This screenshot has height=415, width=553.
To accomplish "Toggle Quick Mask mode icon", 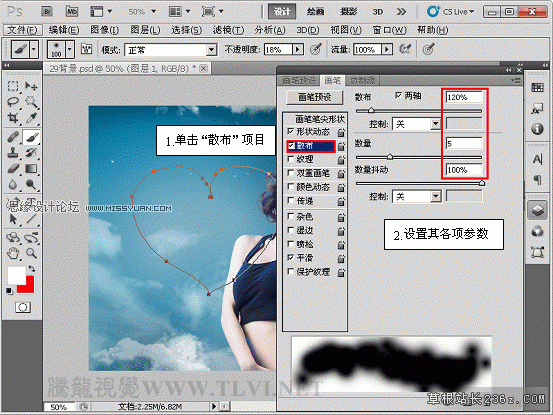I will [x=23, y=307].
